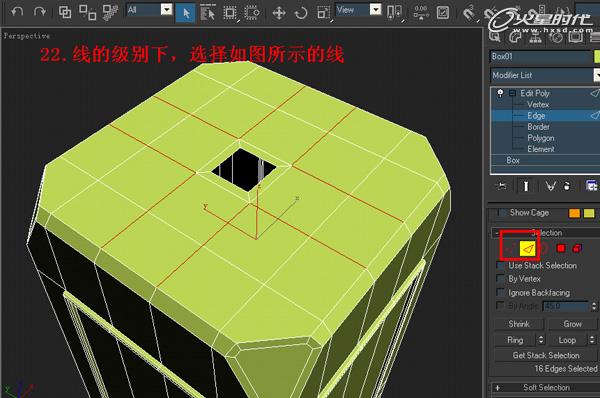Viewport: 600px width, 398px height.
Task: Activate the Select and Scale tool
Action: coord(323,13)
